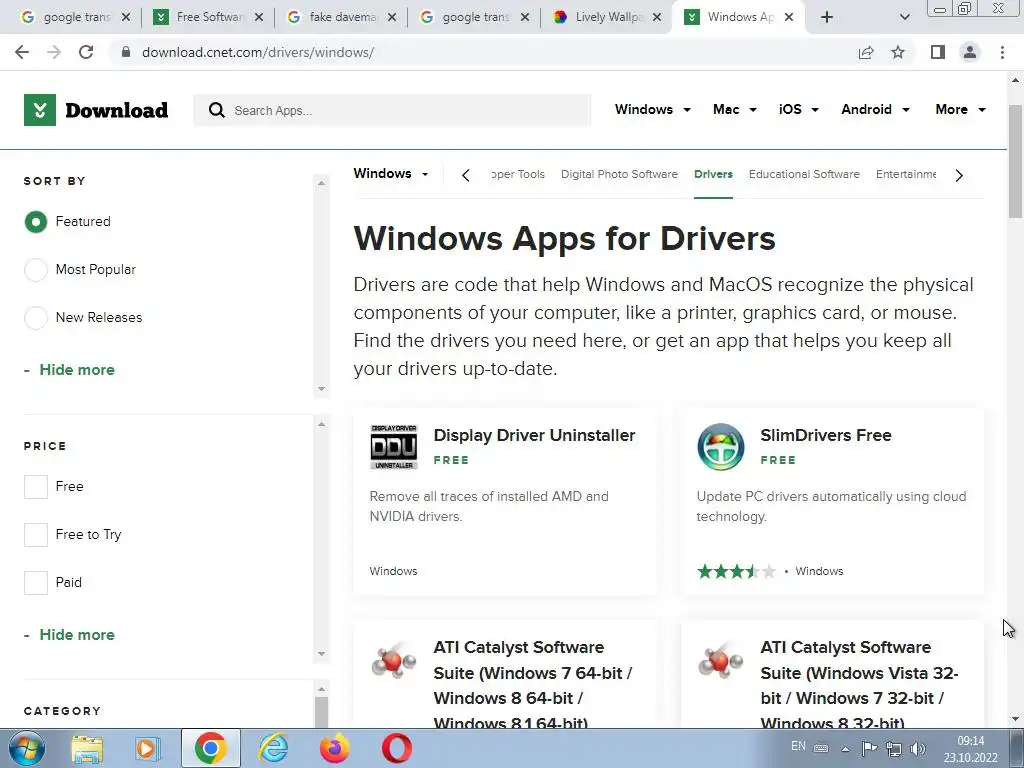Open Windows Explorer from taskbar

point(87,748)
